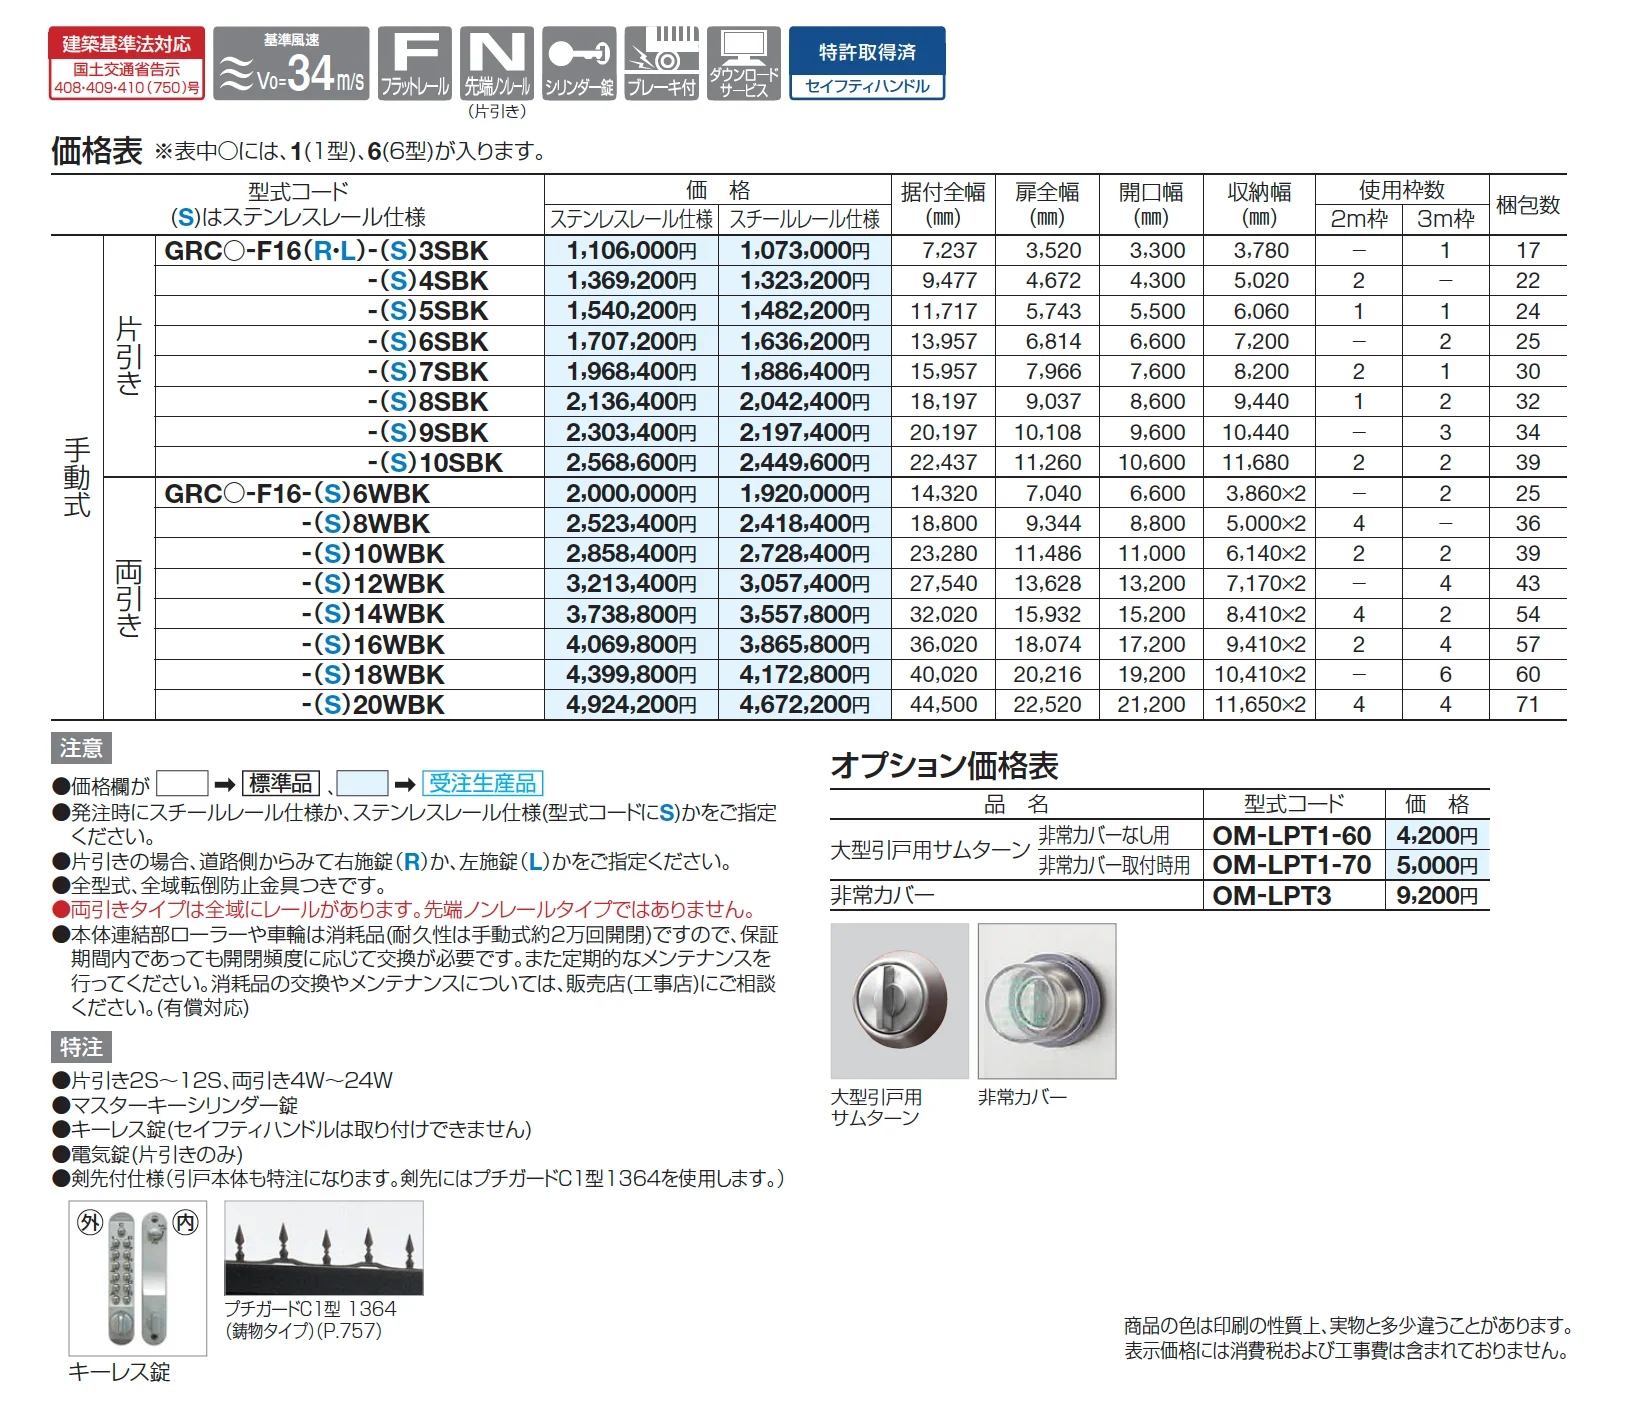The height and width of the screenshot is (1409, 1626).
Task: Select the -(S)12WBK model row label
Action: 373,584
